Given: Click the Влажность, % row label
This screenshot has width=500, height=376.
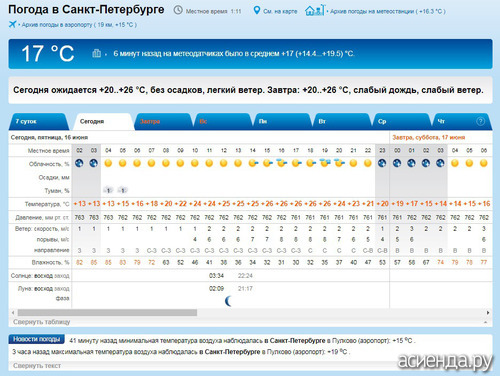Looking at the screenshot, I should click(50, 263).
